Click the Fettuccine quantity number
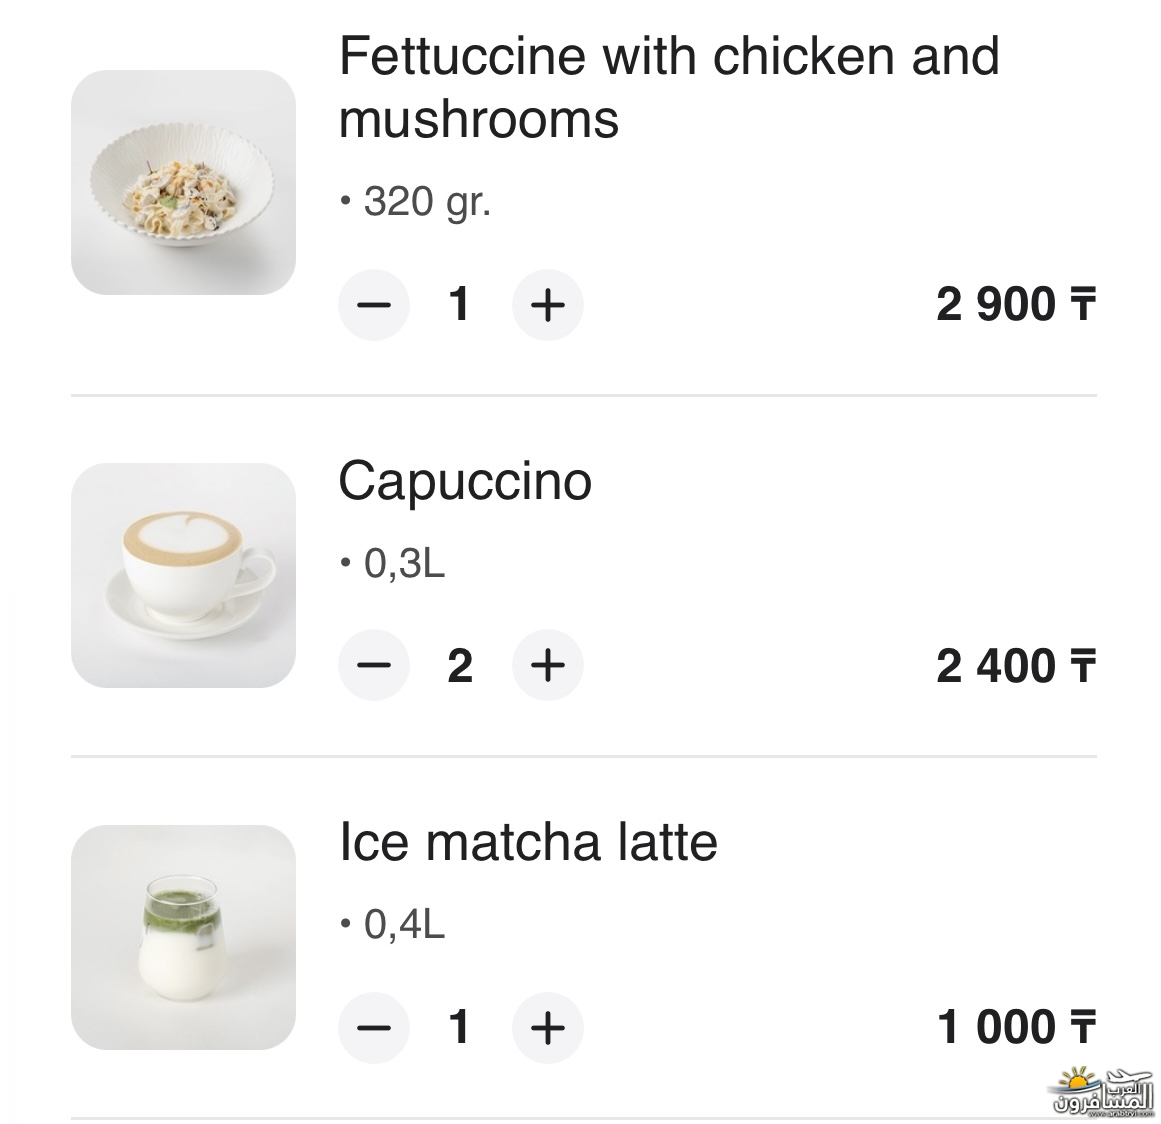This screenshot has height=1124, width=1161. [460, 304]
